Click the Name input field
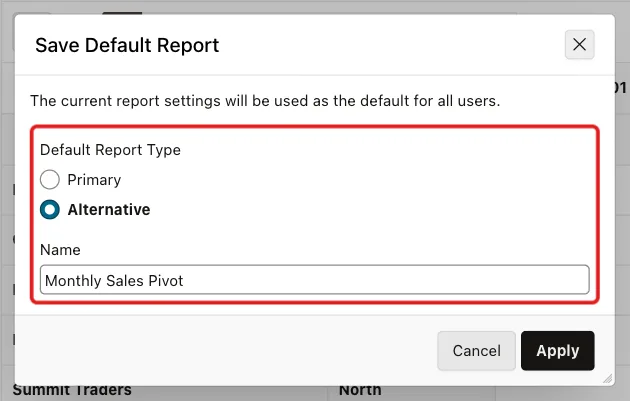Viewport: 630px width, 401px height. (x=315, y=280)
